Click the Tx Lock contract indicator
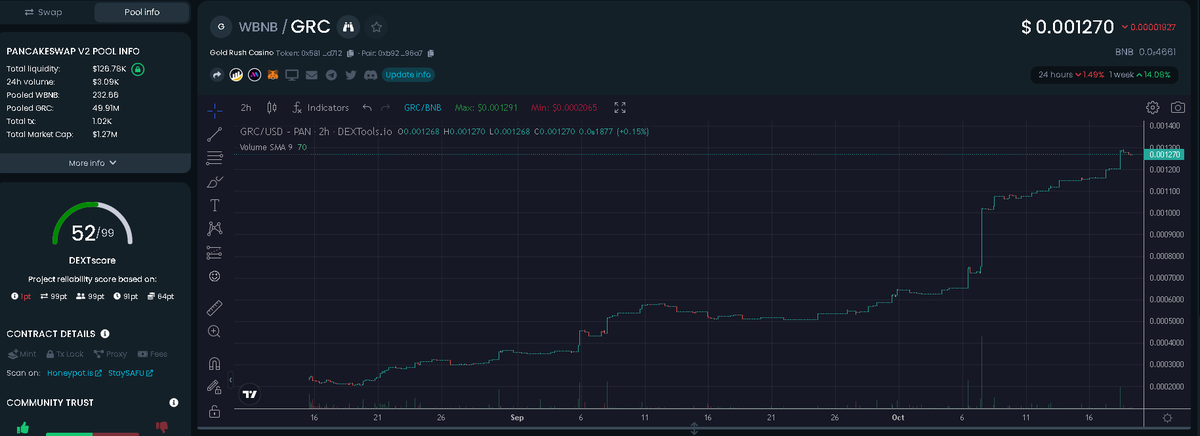Screen dimensions: 1200x436 (64, 353)
